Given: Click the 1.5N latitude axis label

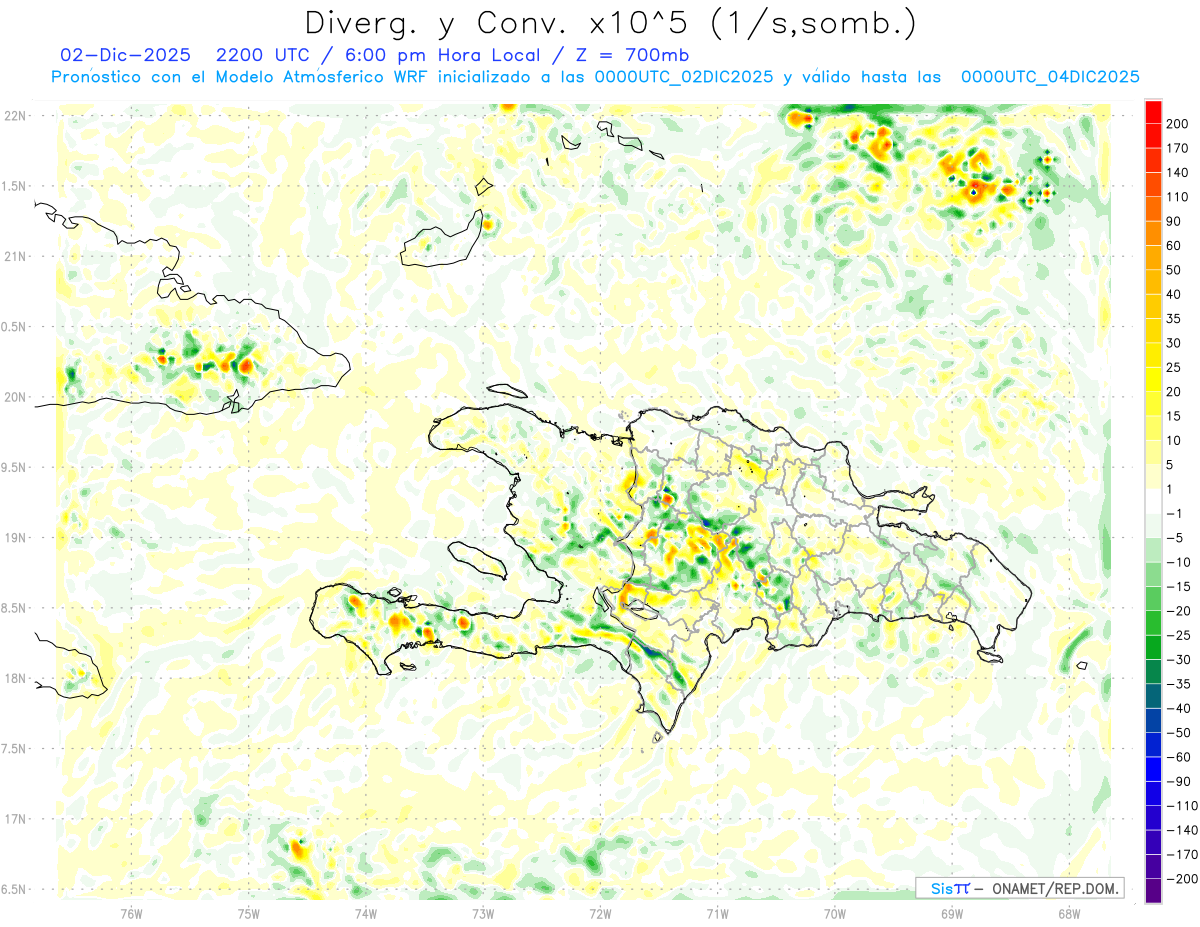Looking at the screenshot, I should [x=15, y=186].
